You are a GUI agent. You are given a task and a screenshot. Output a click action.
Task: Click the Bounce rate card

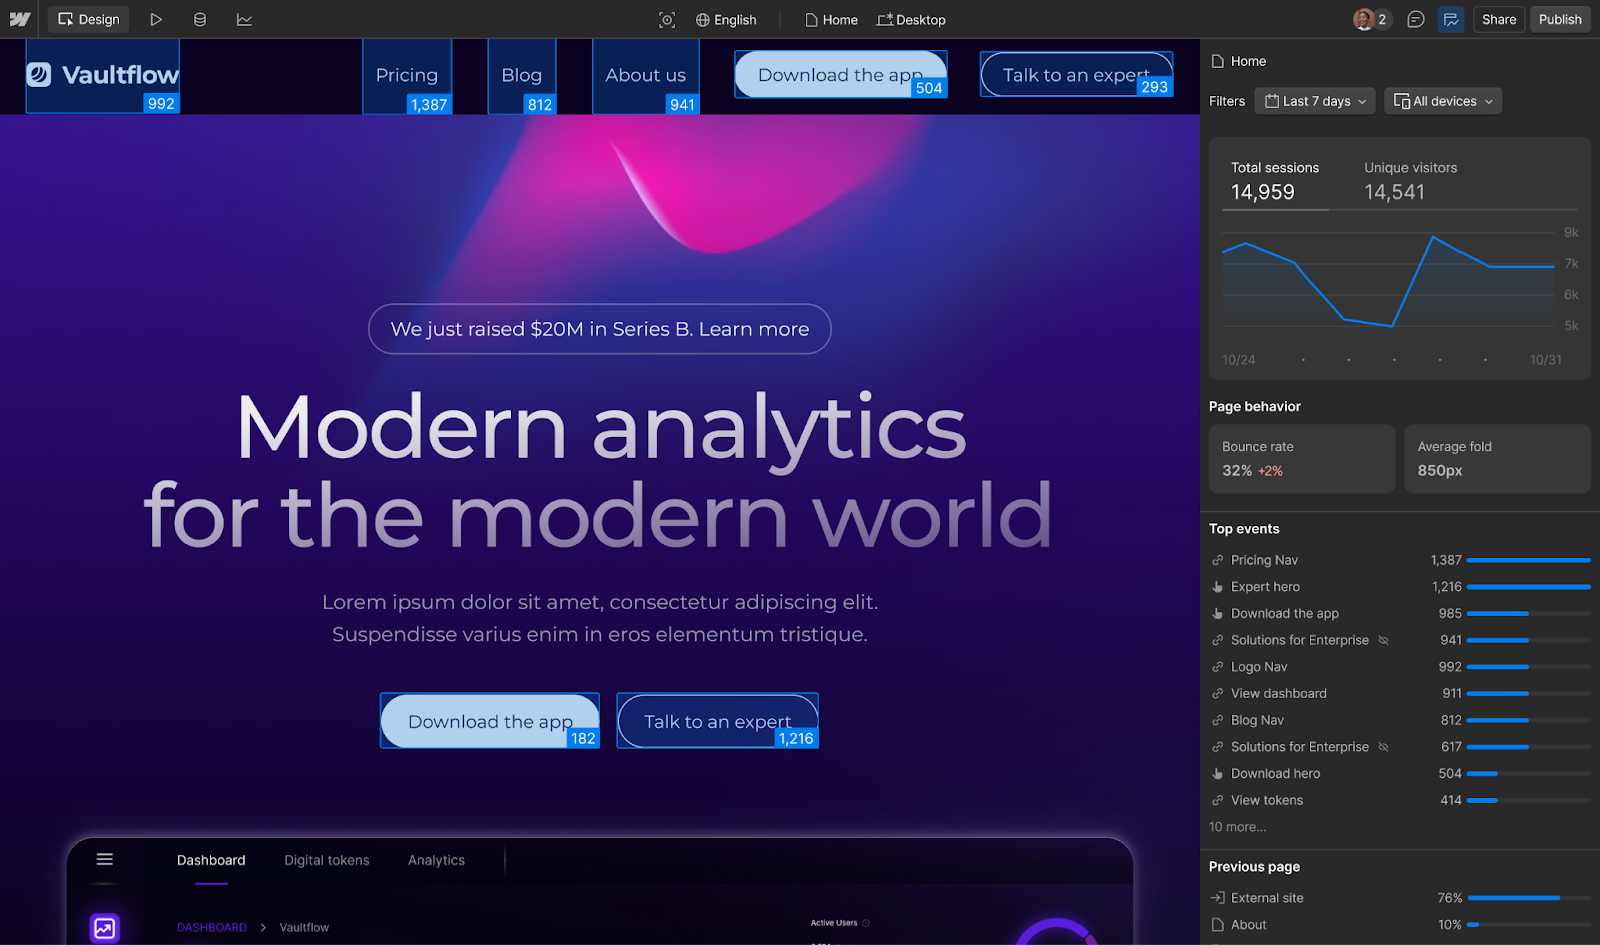tap(1302, 459)
